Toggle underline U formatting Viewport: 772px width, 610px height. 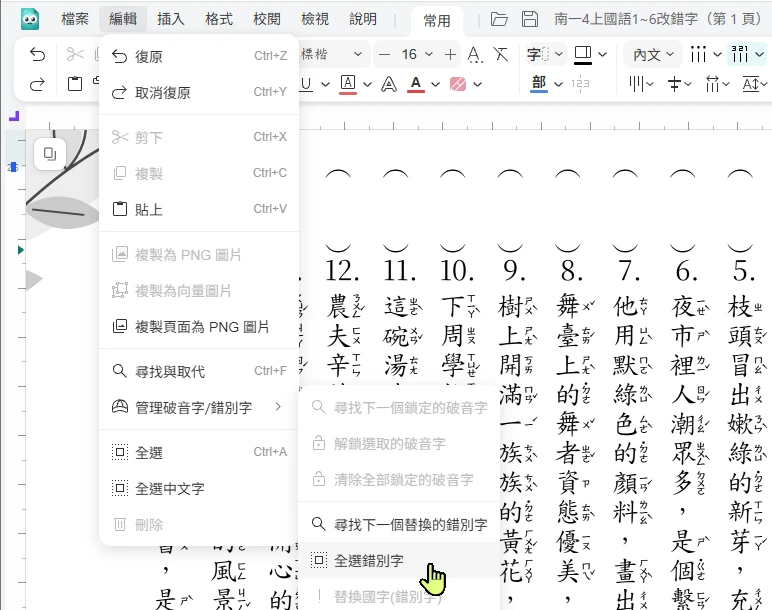click(306, 84)
